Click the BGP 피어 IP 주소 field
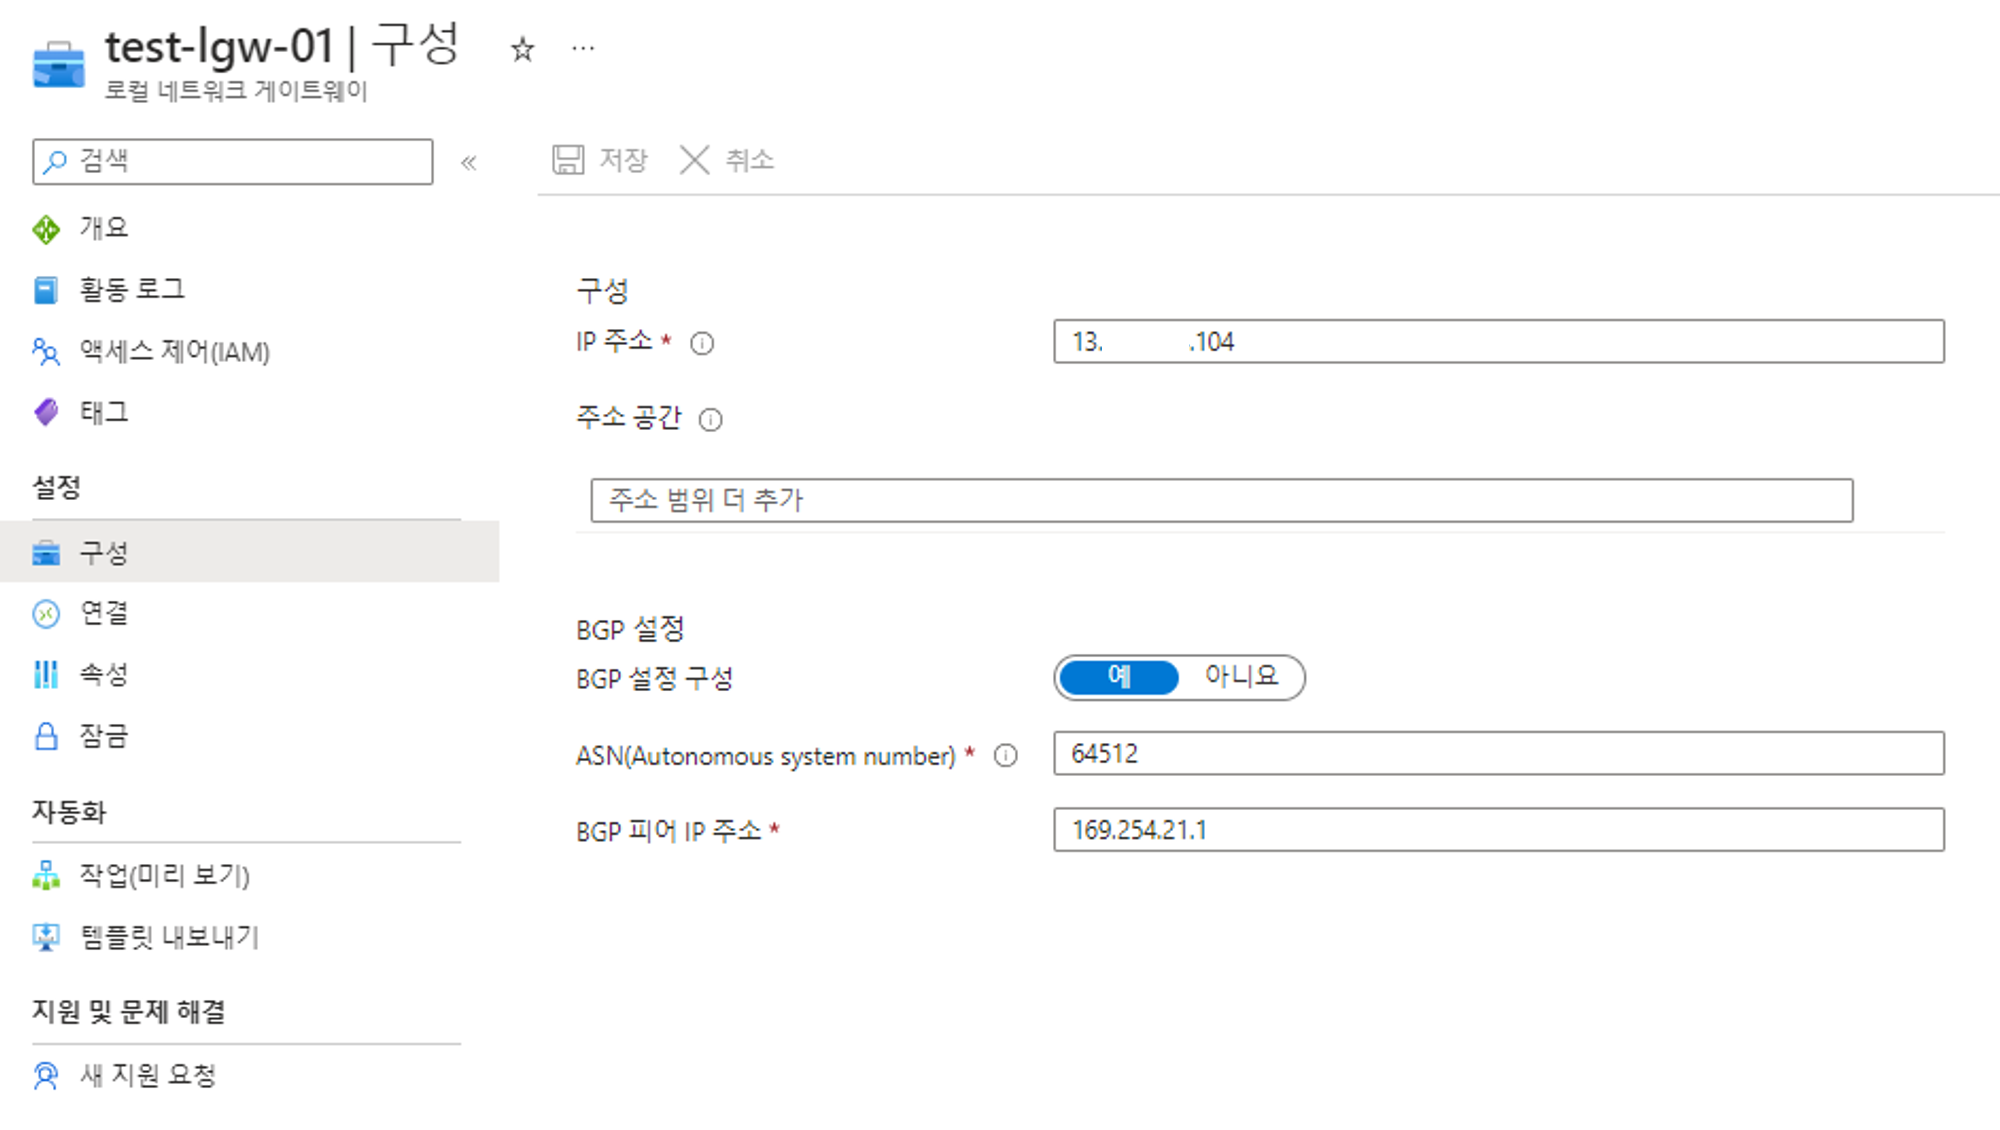Screen dimensions: 2000x1130 click(x=1498, y=830)
